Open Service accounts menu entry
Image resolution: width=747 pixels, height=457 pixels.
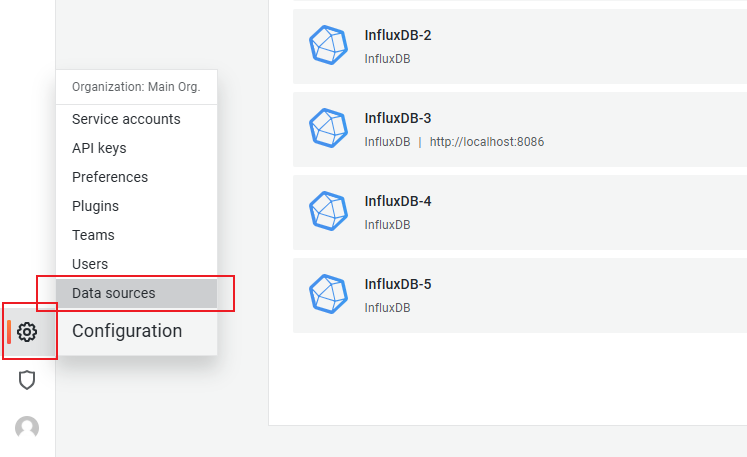pos(136,119)
